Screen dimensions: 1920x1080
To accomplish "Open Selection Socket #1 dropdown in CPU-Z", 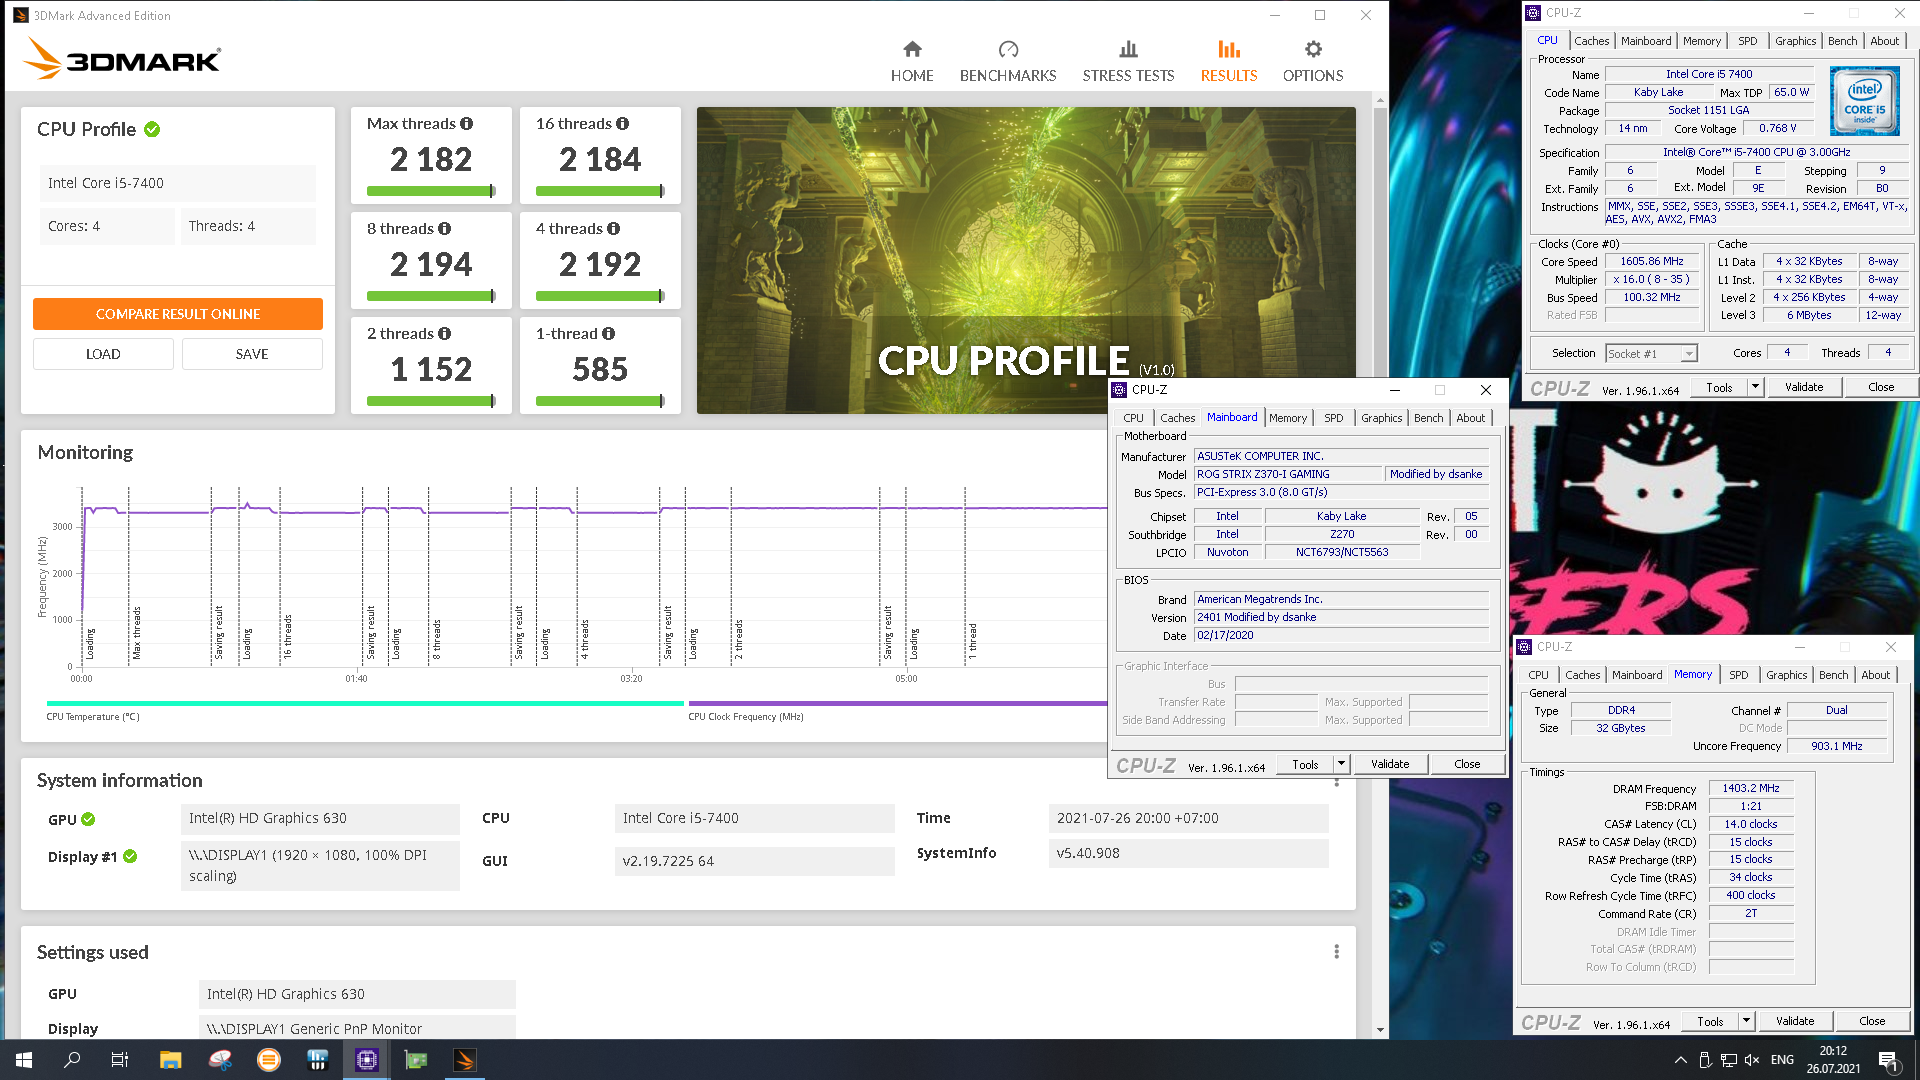I will 1652,354.
